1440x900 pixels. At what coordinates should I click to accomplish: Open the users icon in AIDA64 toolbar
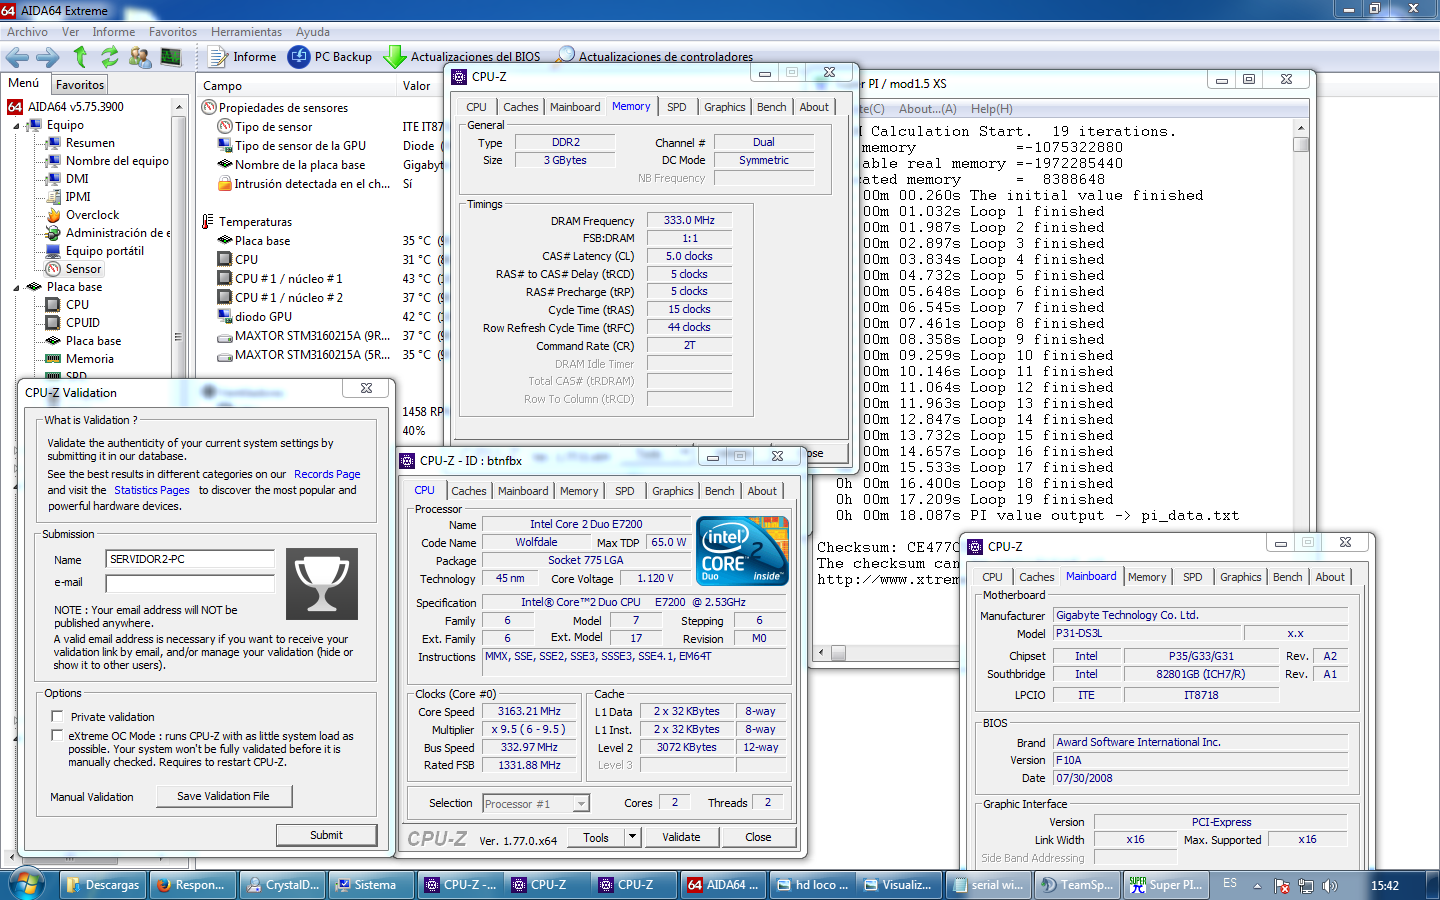[140, 57]
